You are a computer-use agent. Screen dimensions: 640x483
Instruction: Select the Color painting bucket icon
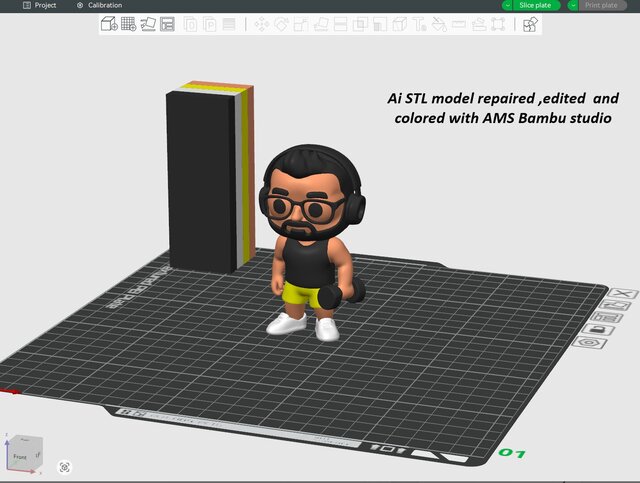(439, 24)
